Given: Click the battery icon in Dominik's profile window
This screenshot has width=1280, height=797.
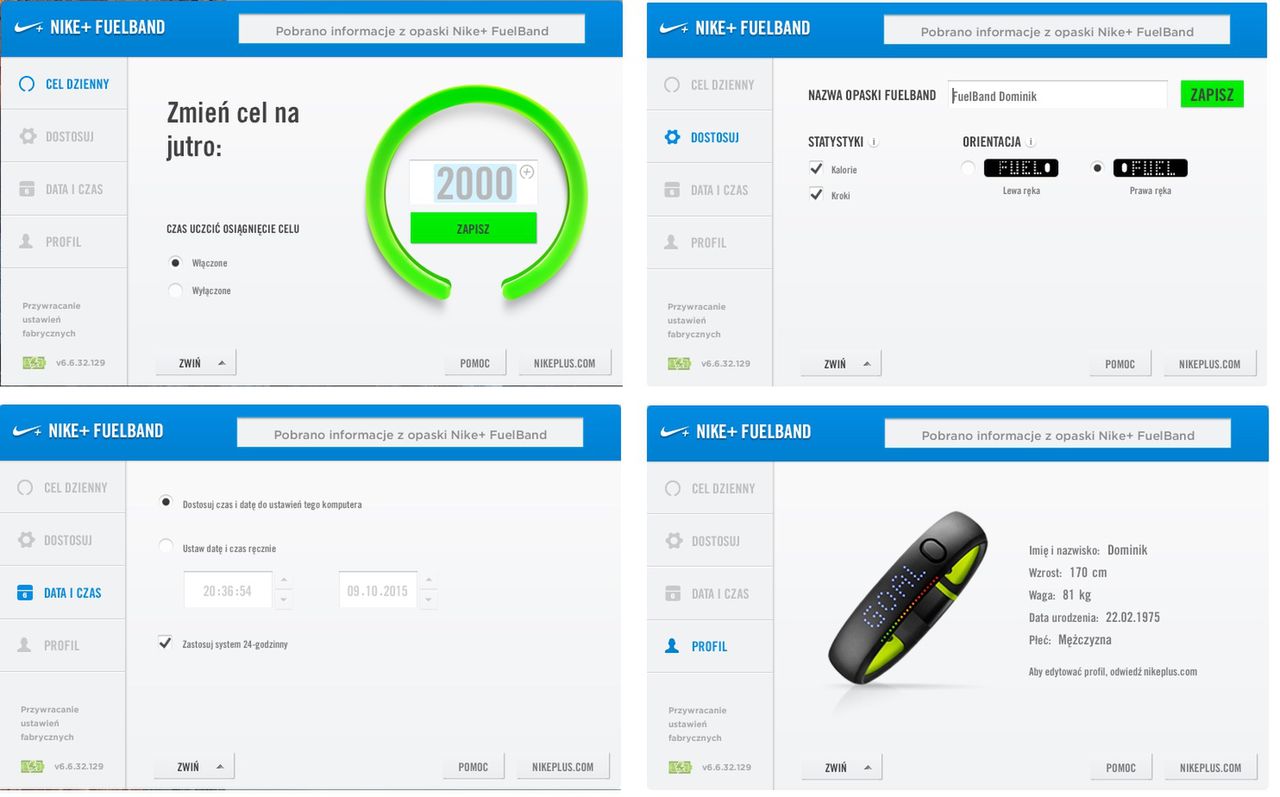Looking at the screenshot, I should pyautogui.click(x=680, y=768).
